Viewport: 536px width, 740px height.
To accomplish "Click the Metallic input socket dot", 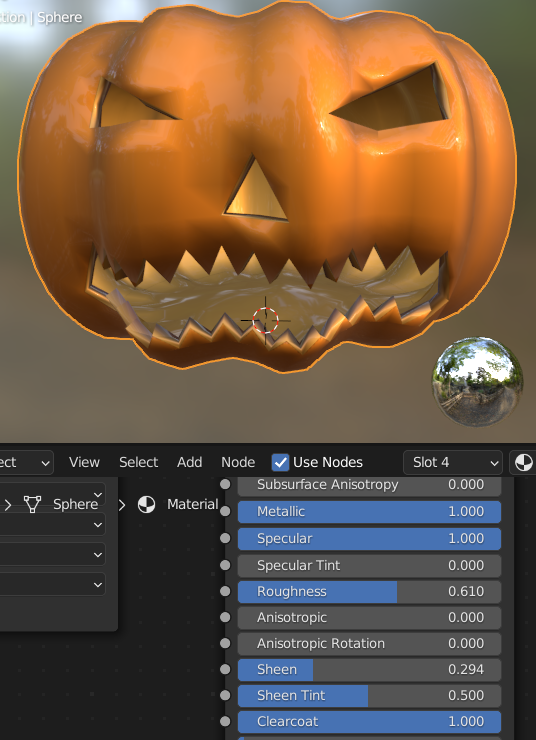I will pos(225,512).
